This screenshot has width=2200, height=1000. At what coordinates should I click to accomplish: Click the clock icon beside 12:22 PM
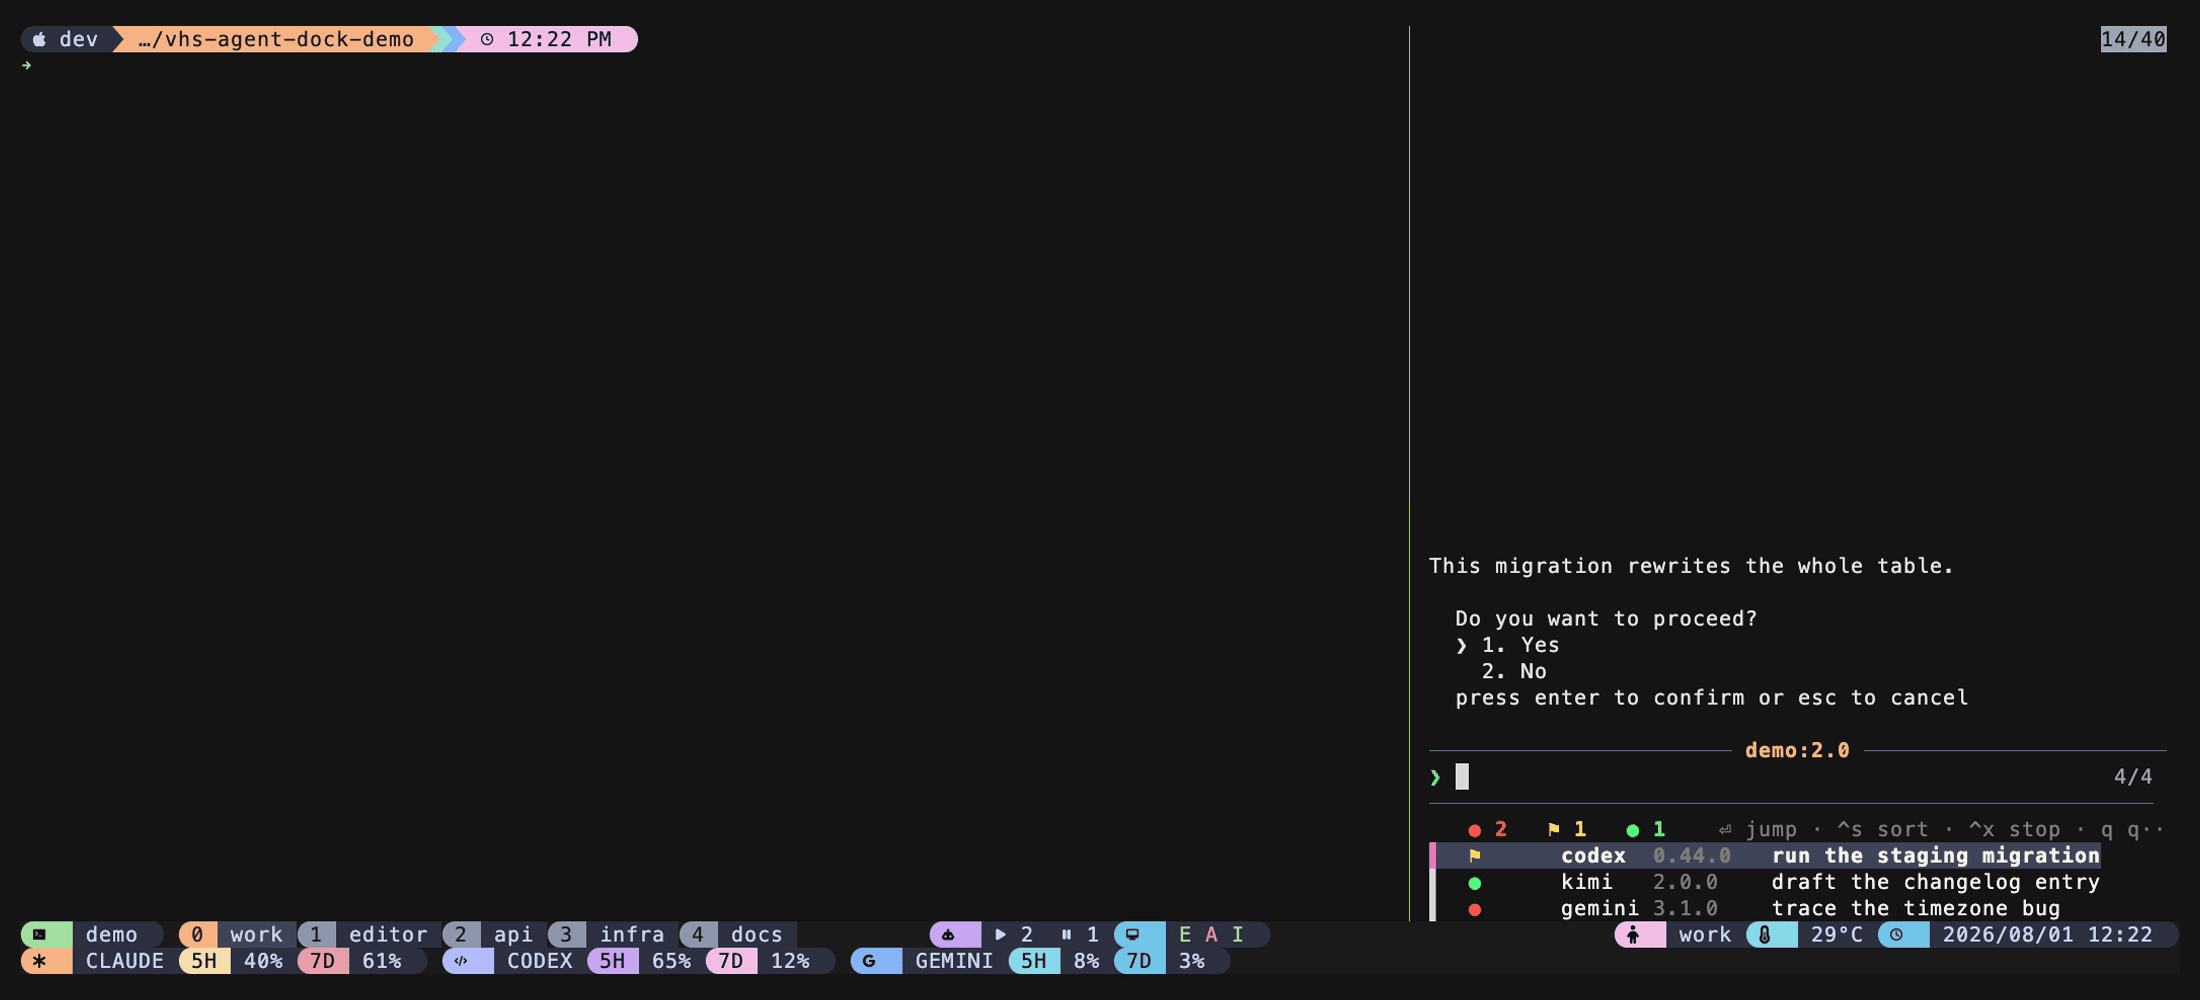tap(487, 39)
